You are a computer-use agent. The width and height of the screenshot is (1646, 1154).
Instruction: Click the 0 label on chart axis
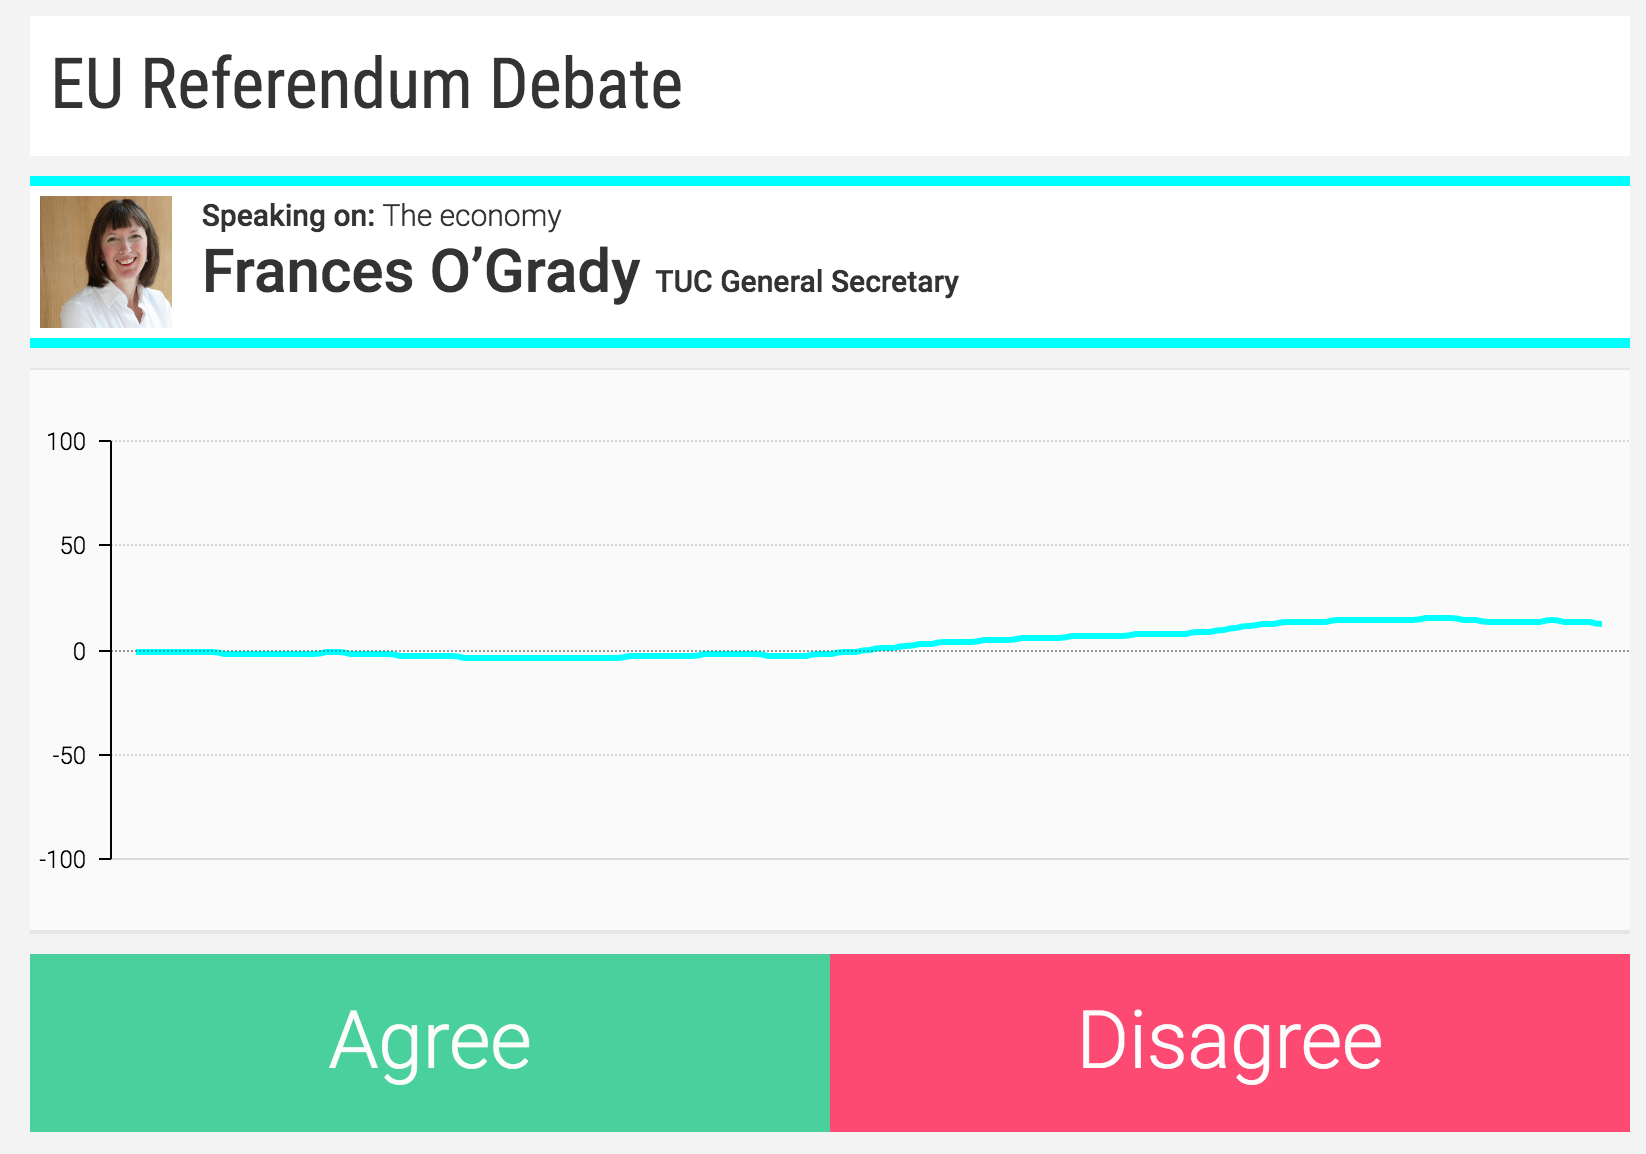[x=79, y=652]
